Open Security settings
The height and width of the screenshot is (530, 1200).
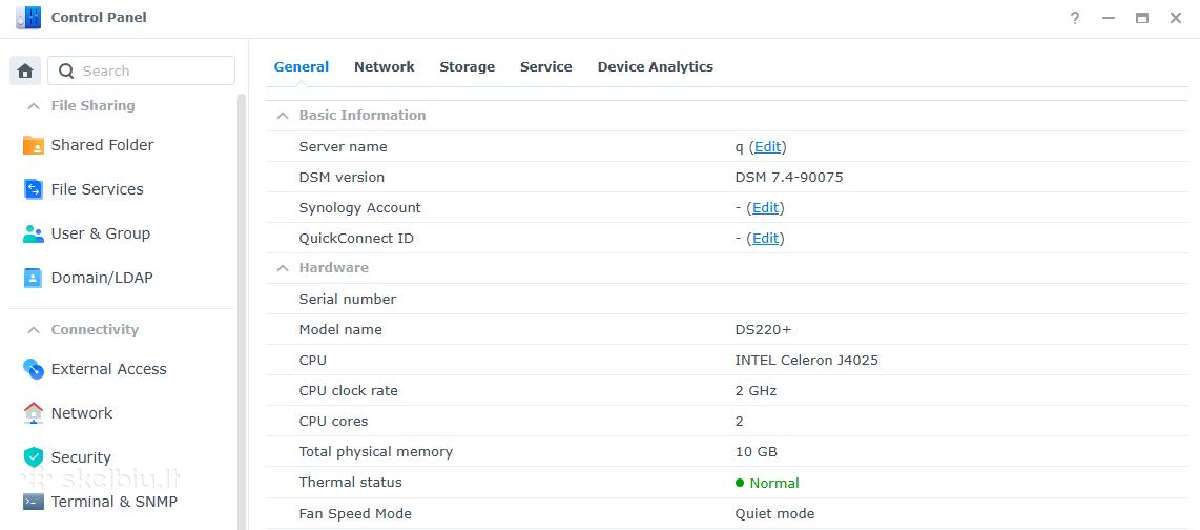tap(81, 457)
